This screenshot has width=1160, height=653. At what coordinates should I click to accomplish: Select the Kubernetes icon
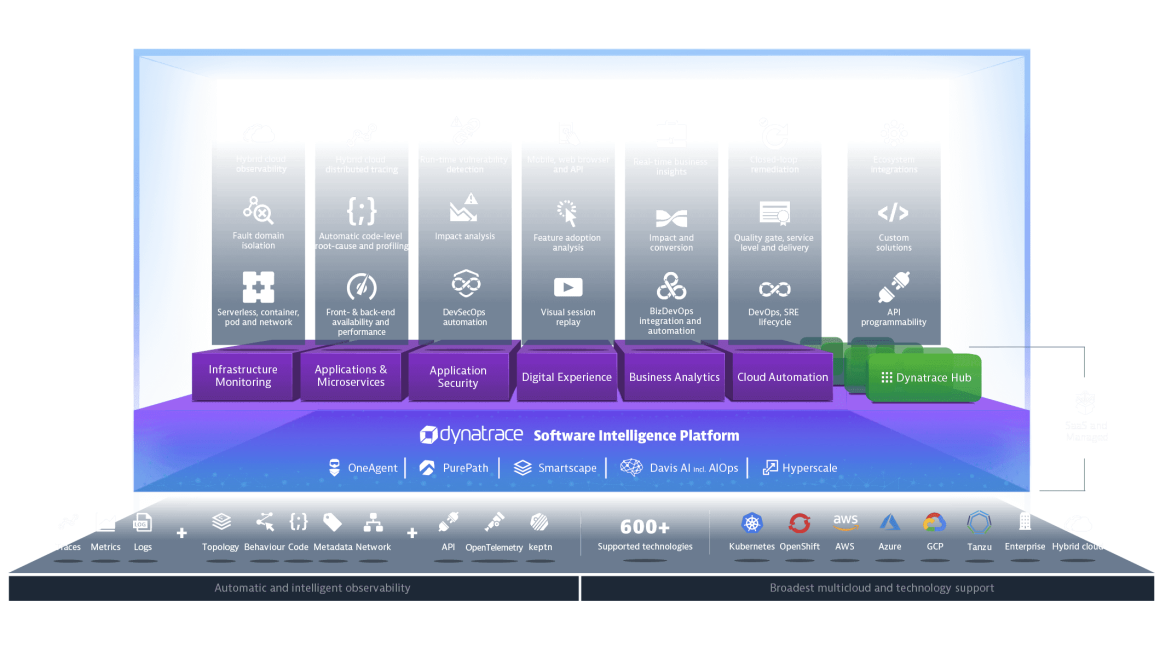(x=751, y=520)
